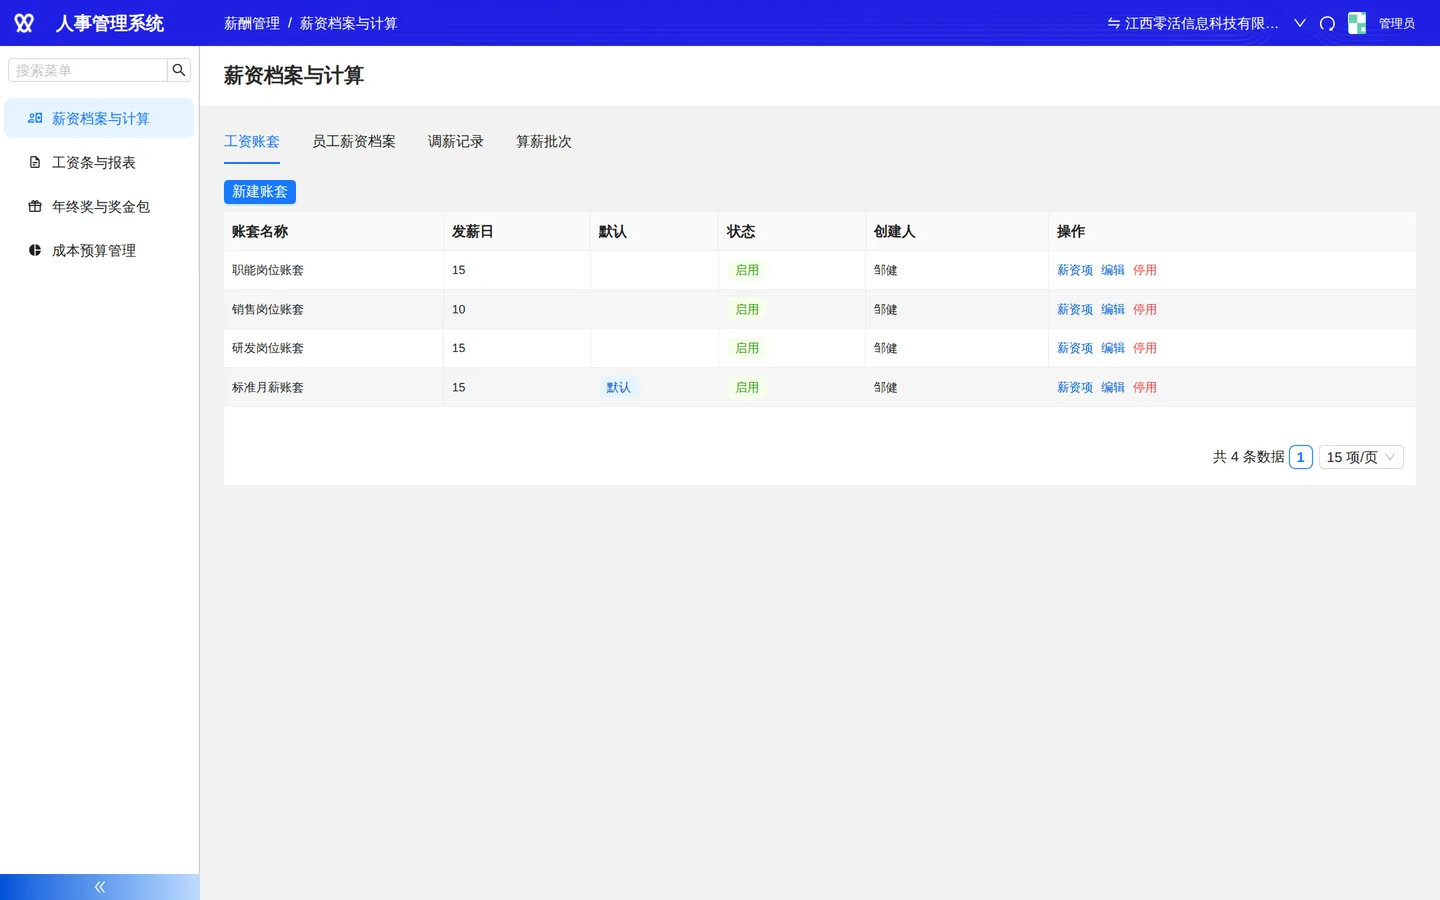
Task: Open the 算薪批次 tab
Action: pyautogui.click(x=544, y=142)
